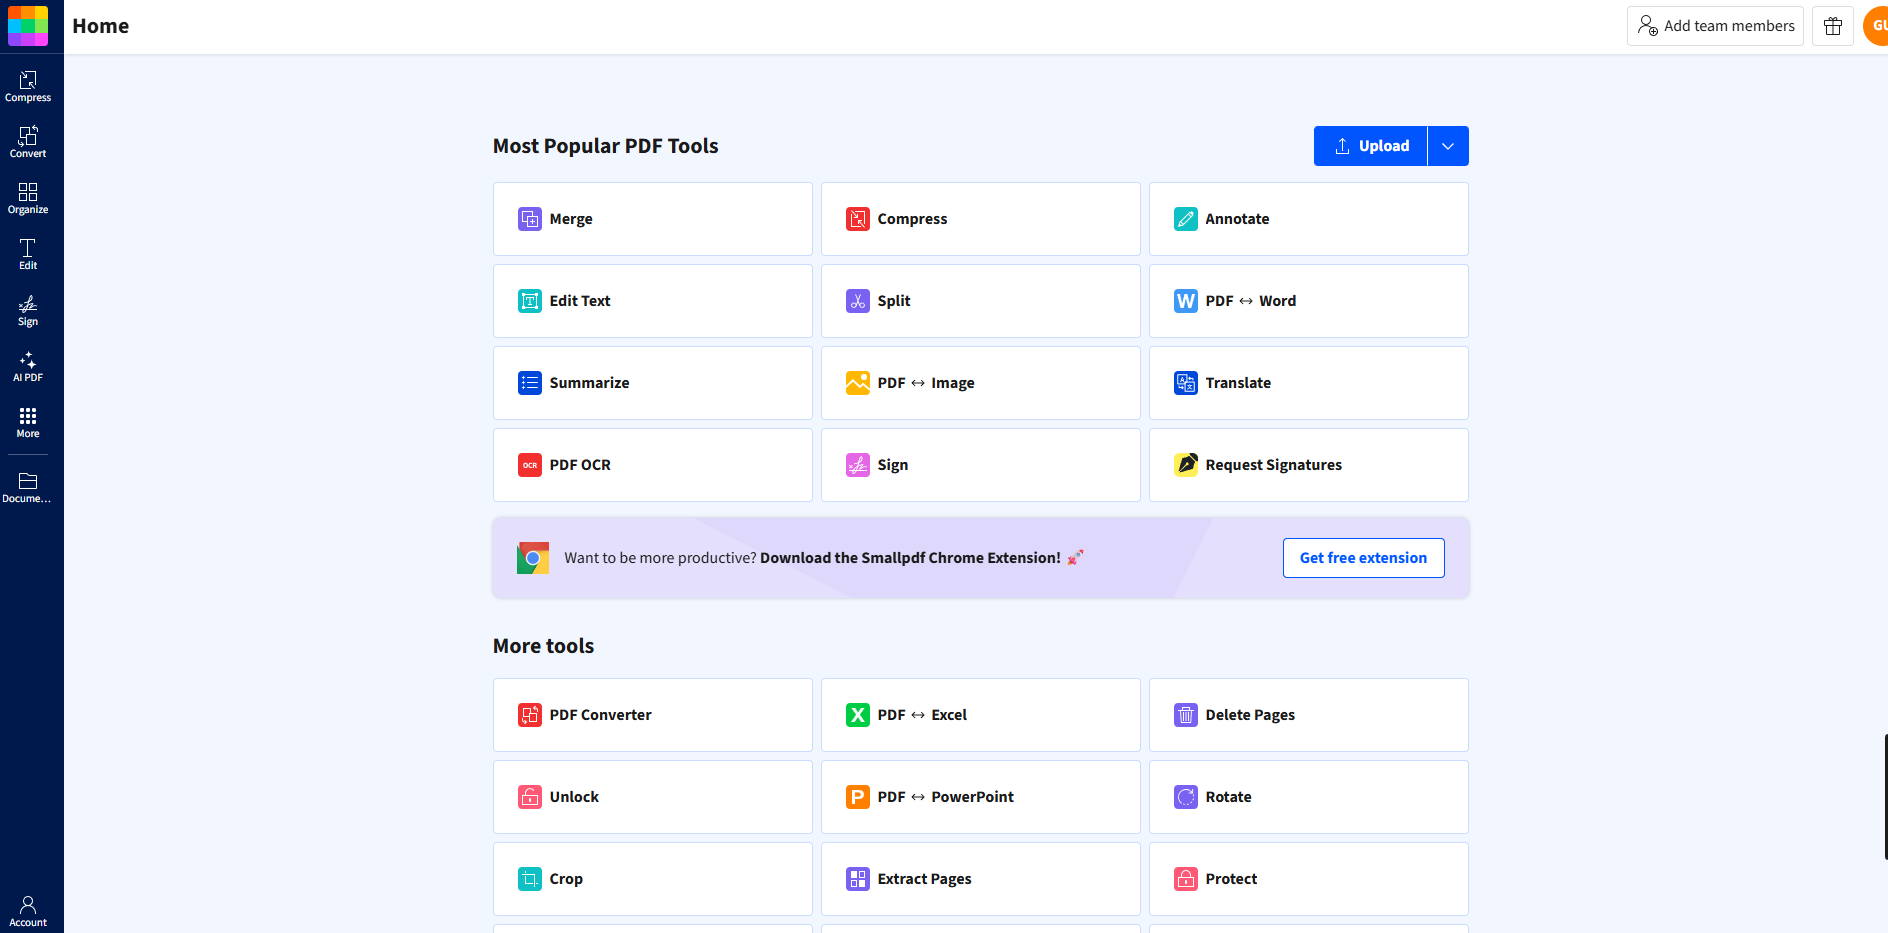Viewport: 1888px width, 933px height.
Task: Click the 'Protect' label
Action: coord(1231,879)
